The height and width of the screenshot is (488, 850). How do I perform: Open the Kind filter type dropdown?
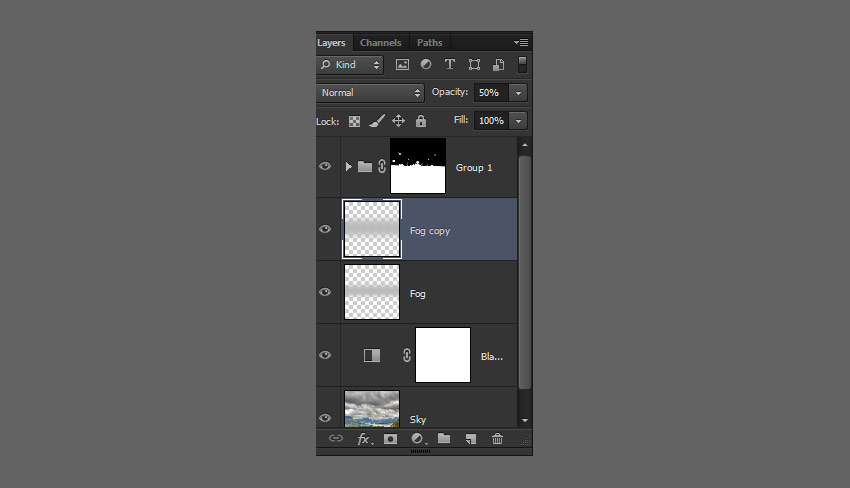[350, 65]
